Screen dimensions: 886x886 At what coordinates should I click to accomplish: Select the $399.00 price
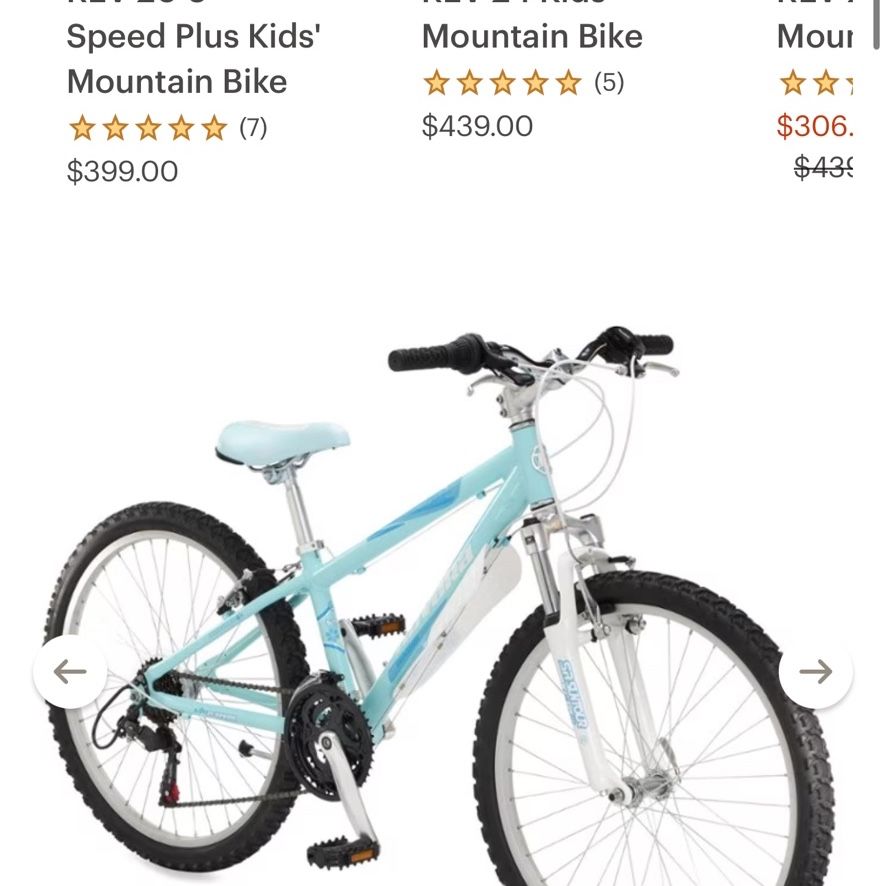[122, 171]
